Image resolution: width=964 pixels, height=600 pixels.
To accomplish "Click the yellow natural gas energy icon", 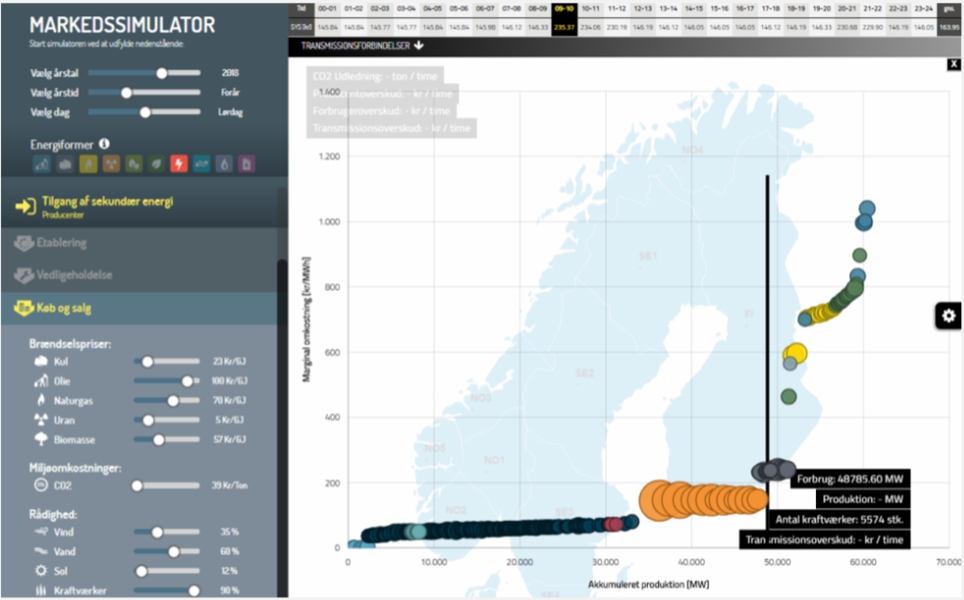I will (87, 164).
